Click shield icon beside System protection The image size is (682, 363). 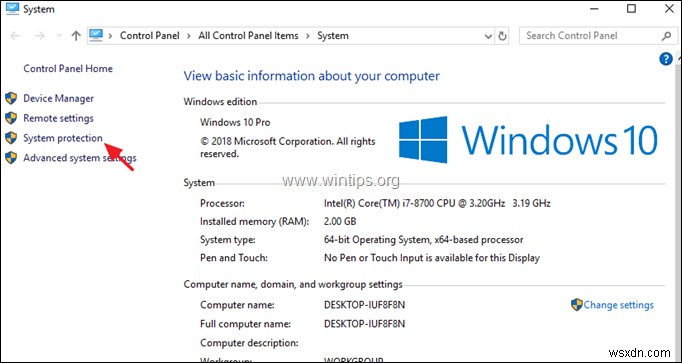click(11, 138)
